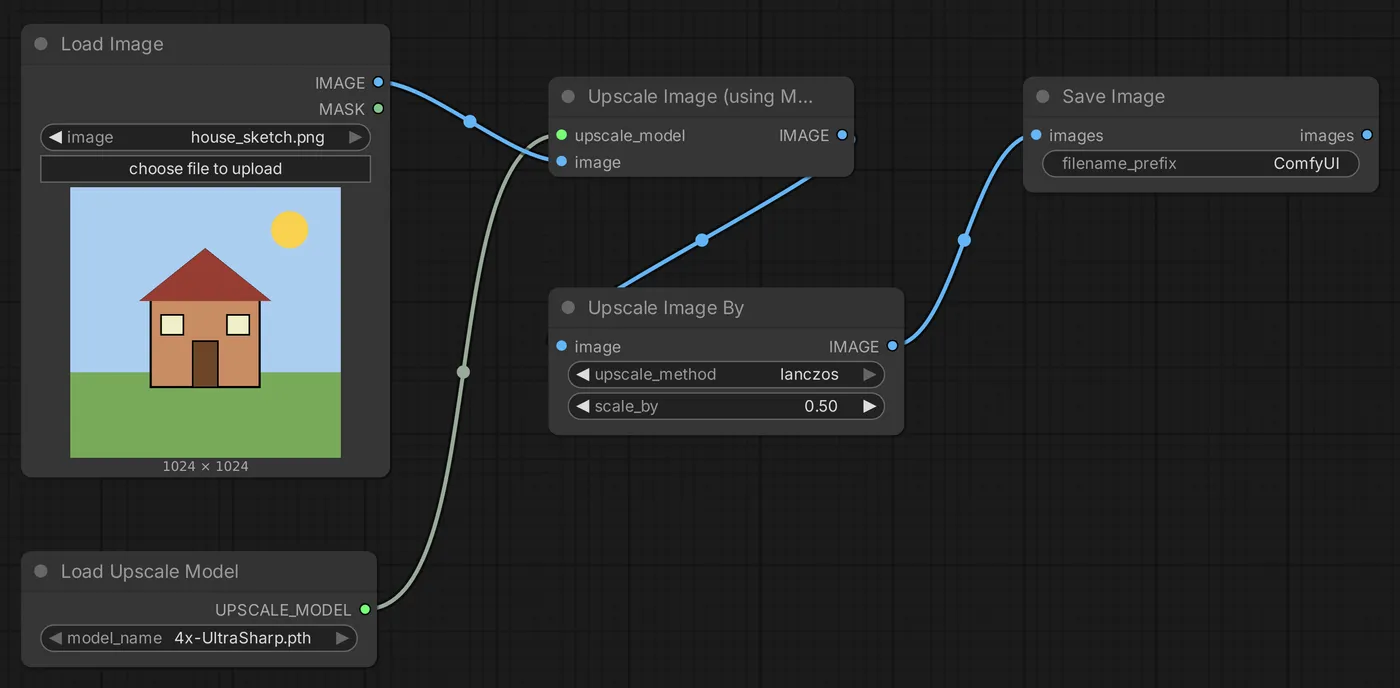Click the filename_prefix ComfyUI field

click(x=1201, y=163)
